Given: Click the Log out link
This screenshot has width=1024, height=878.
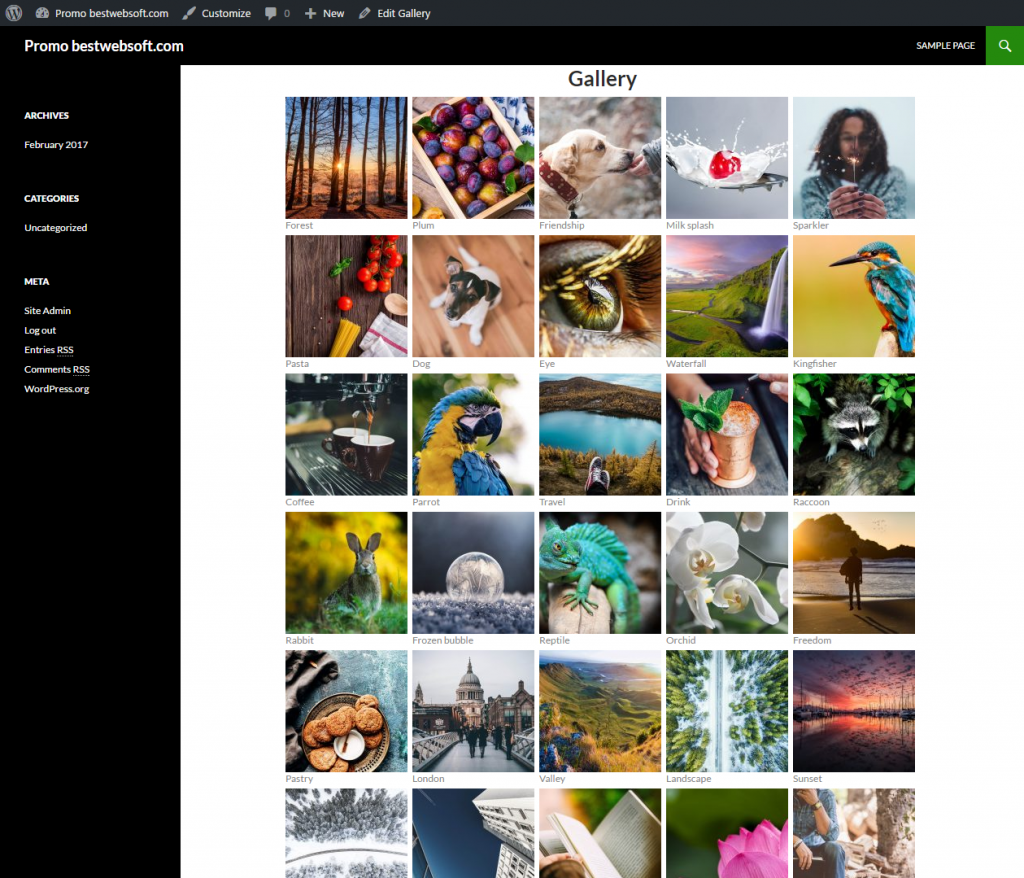Looking at the screenshot, I should pyautogui.click(x=40, y=330).
